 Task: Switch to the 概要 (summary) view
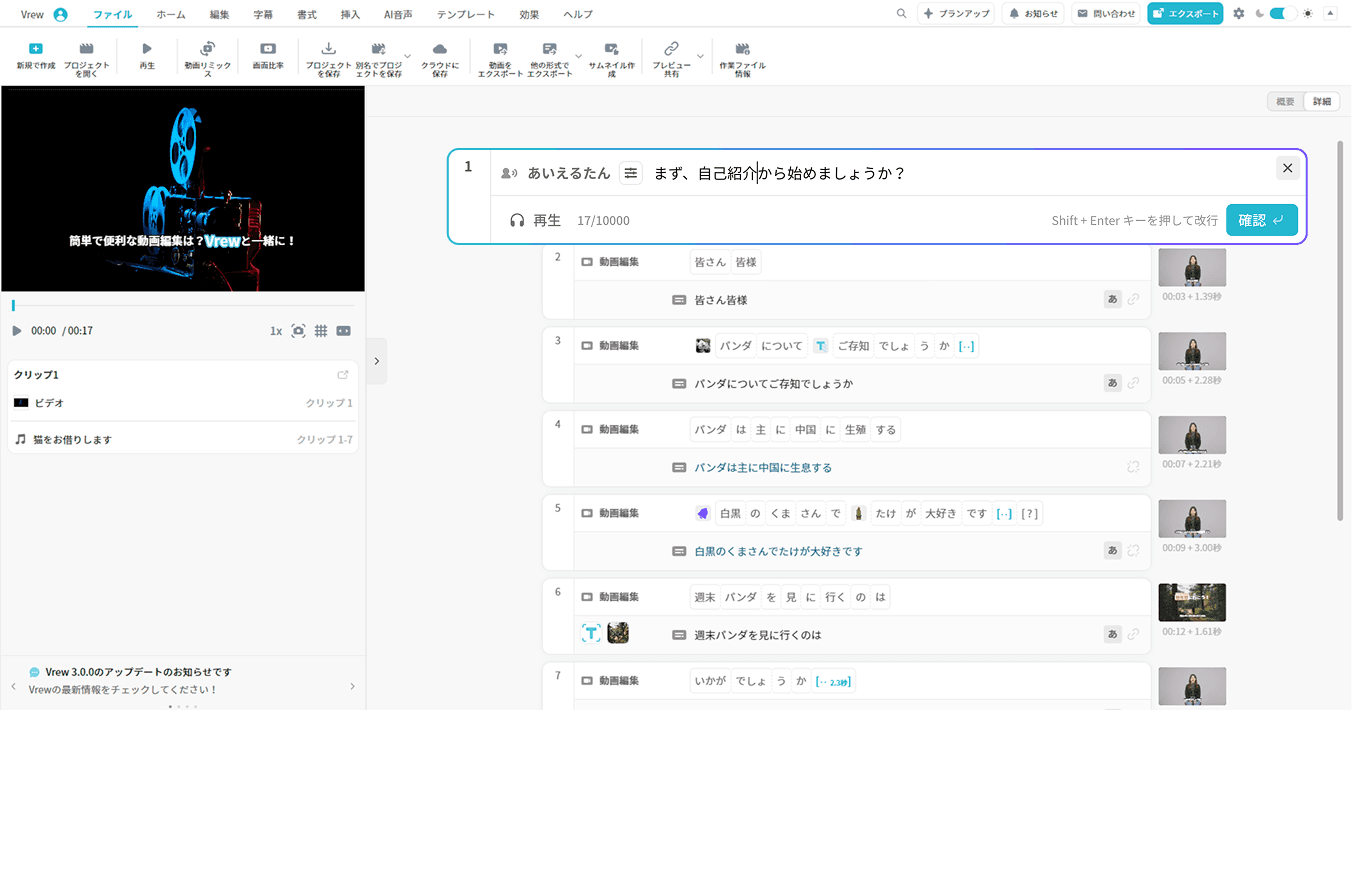click(1285, 102)
